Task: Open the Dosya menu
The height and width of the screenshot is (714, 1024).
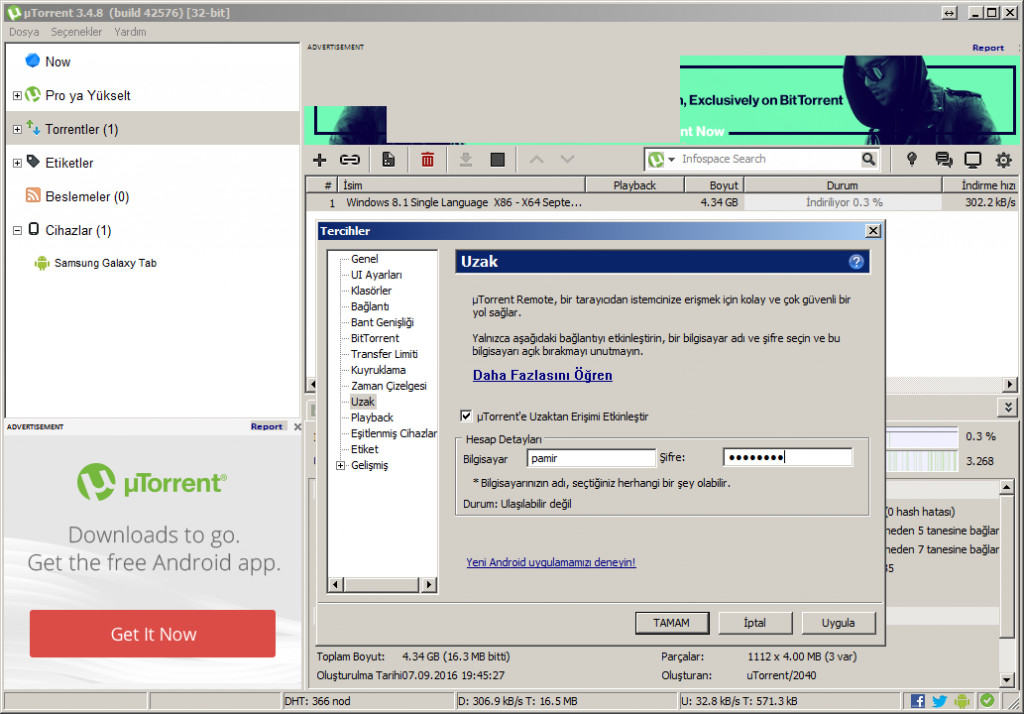Action: [24, 32]
